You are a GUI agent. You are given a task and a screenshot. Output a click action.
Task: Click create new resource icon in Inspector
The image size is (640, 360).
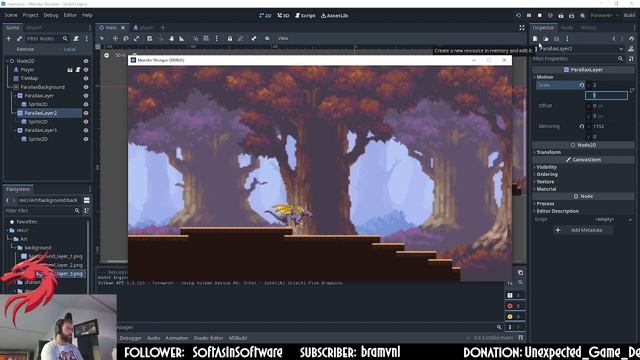[x=535, y=38]
